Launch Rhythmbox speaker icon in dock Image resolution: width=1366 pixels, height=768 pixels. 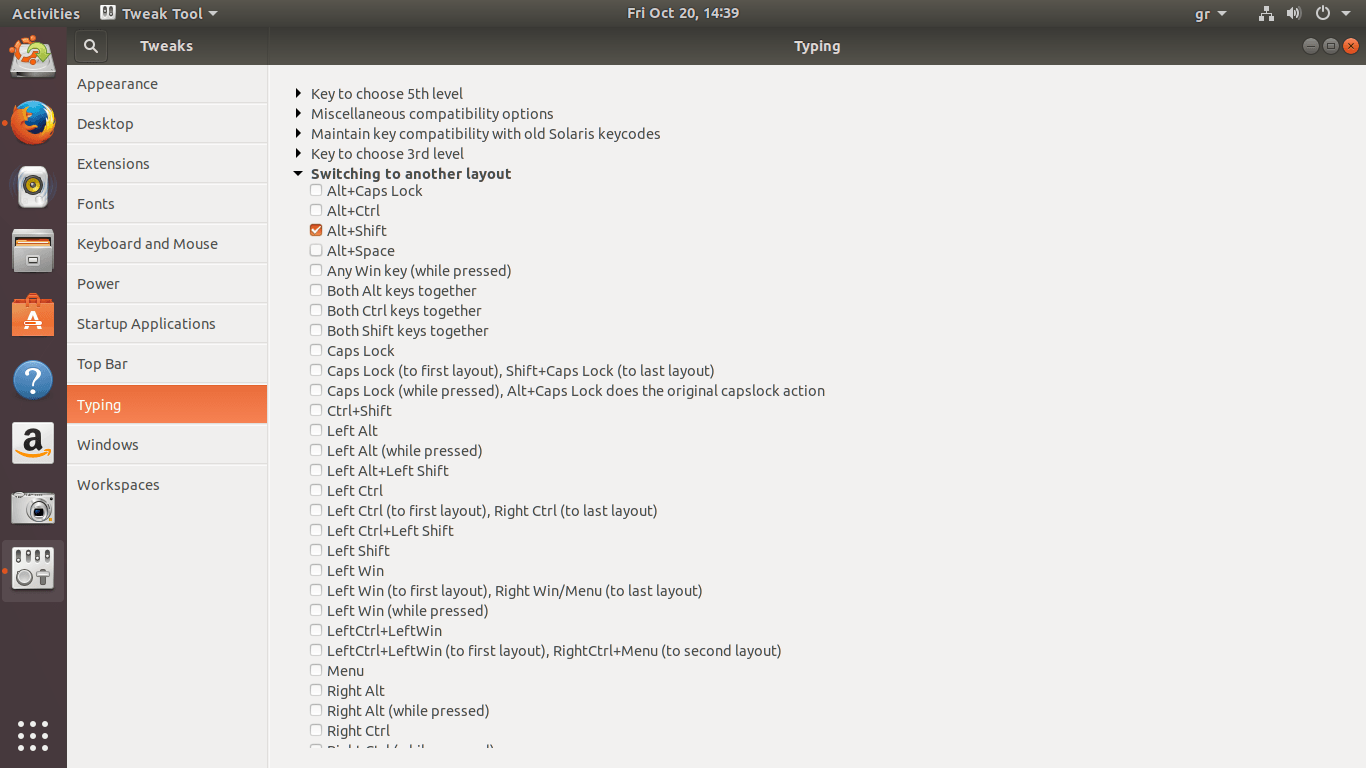[x=33, y=187]
